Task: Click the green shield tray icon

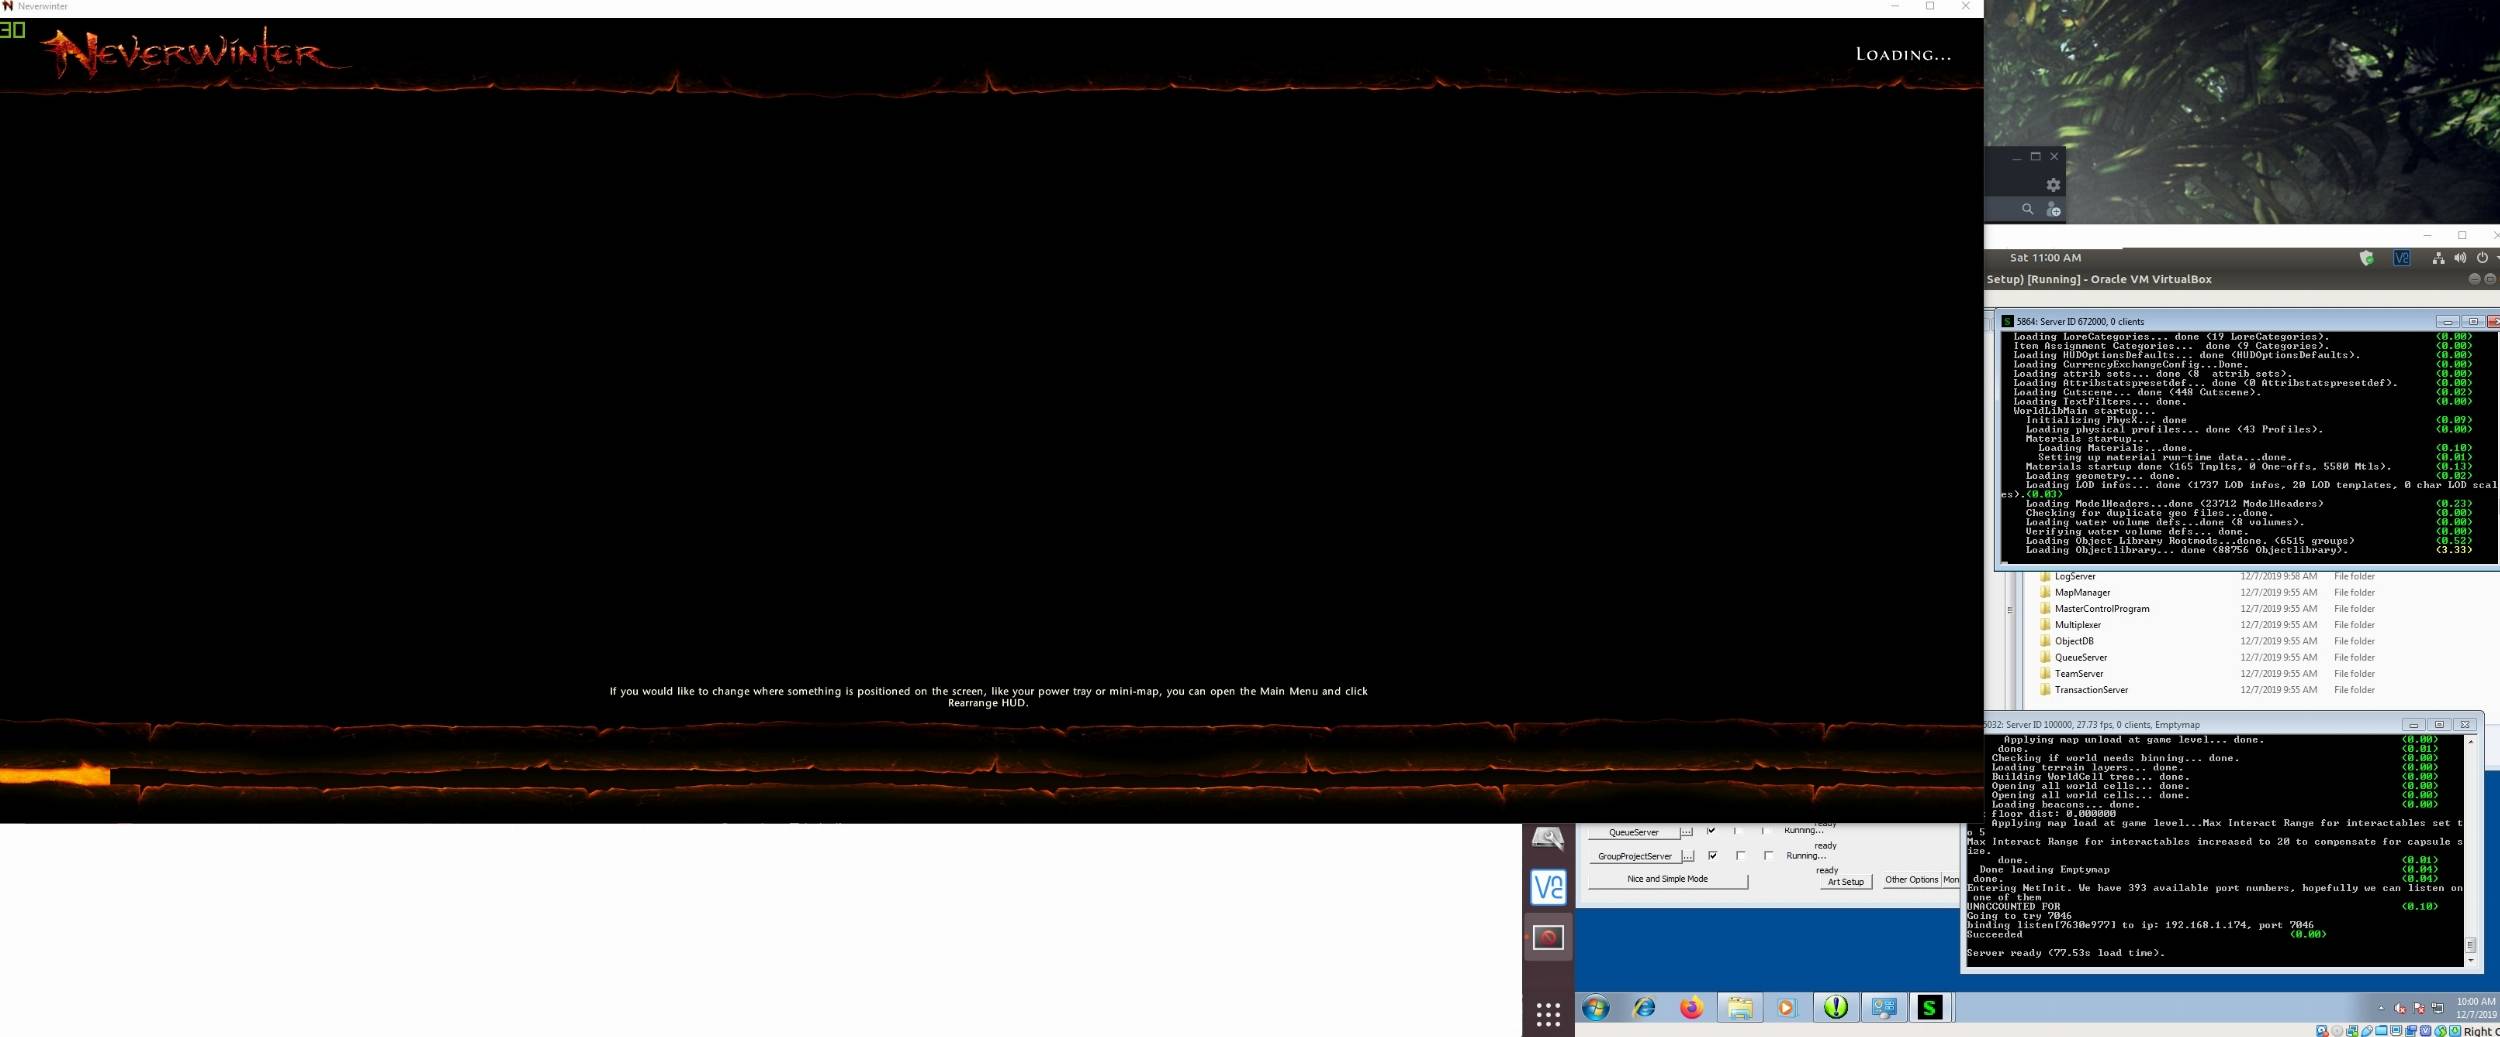Action: coord(2366,258)
